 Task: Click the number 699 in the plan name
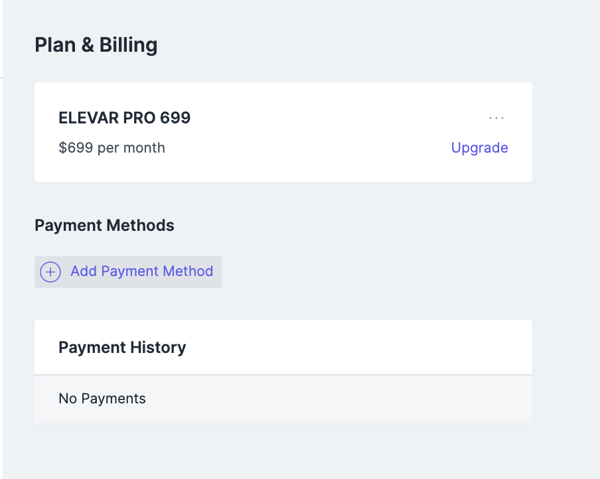coord(175,118)
